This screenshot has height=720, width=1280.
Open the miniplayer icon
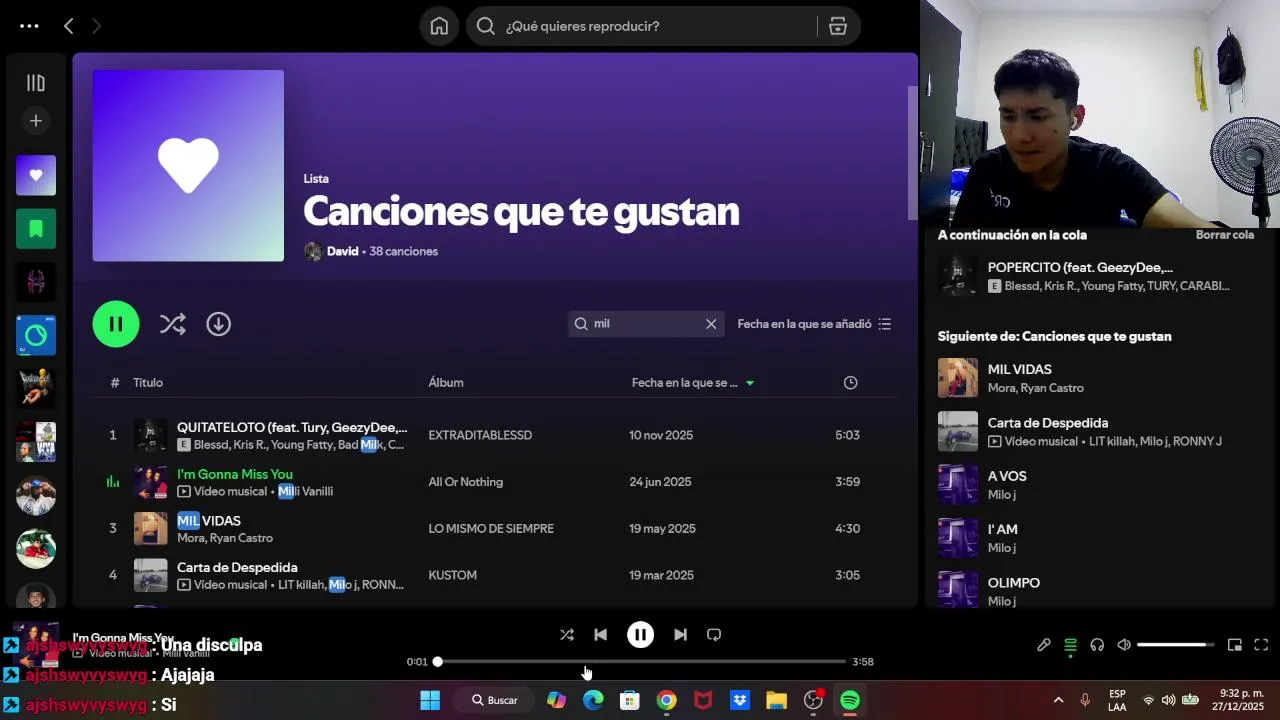(x=1235, y=645)
